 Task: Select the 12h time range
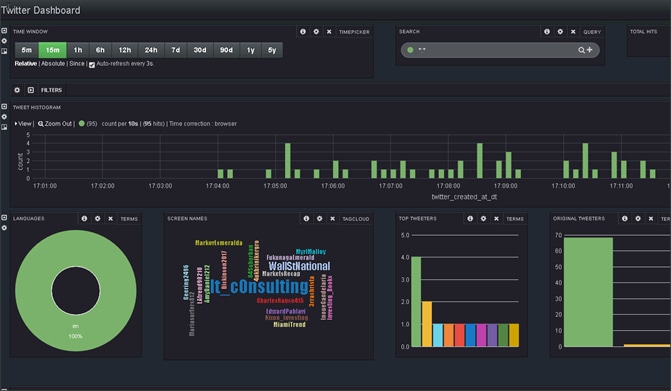[125, 50]
